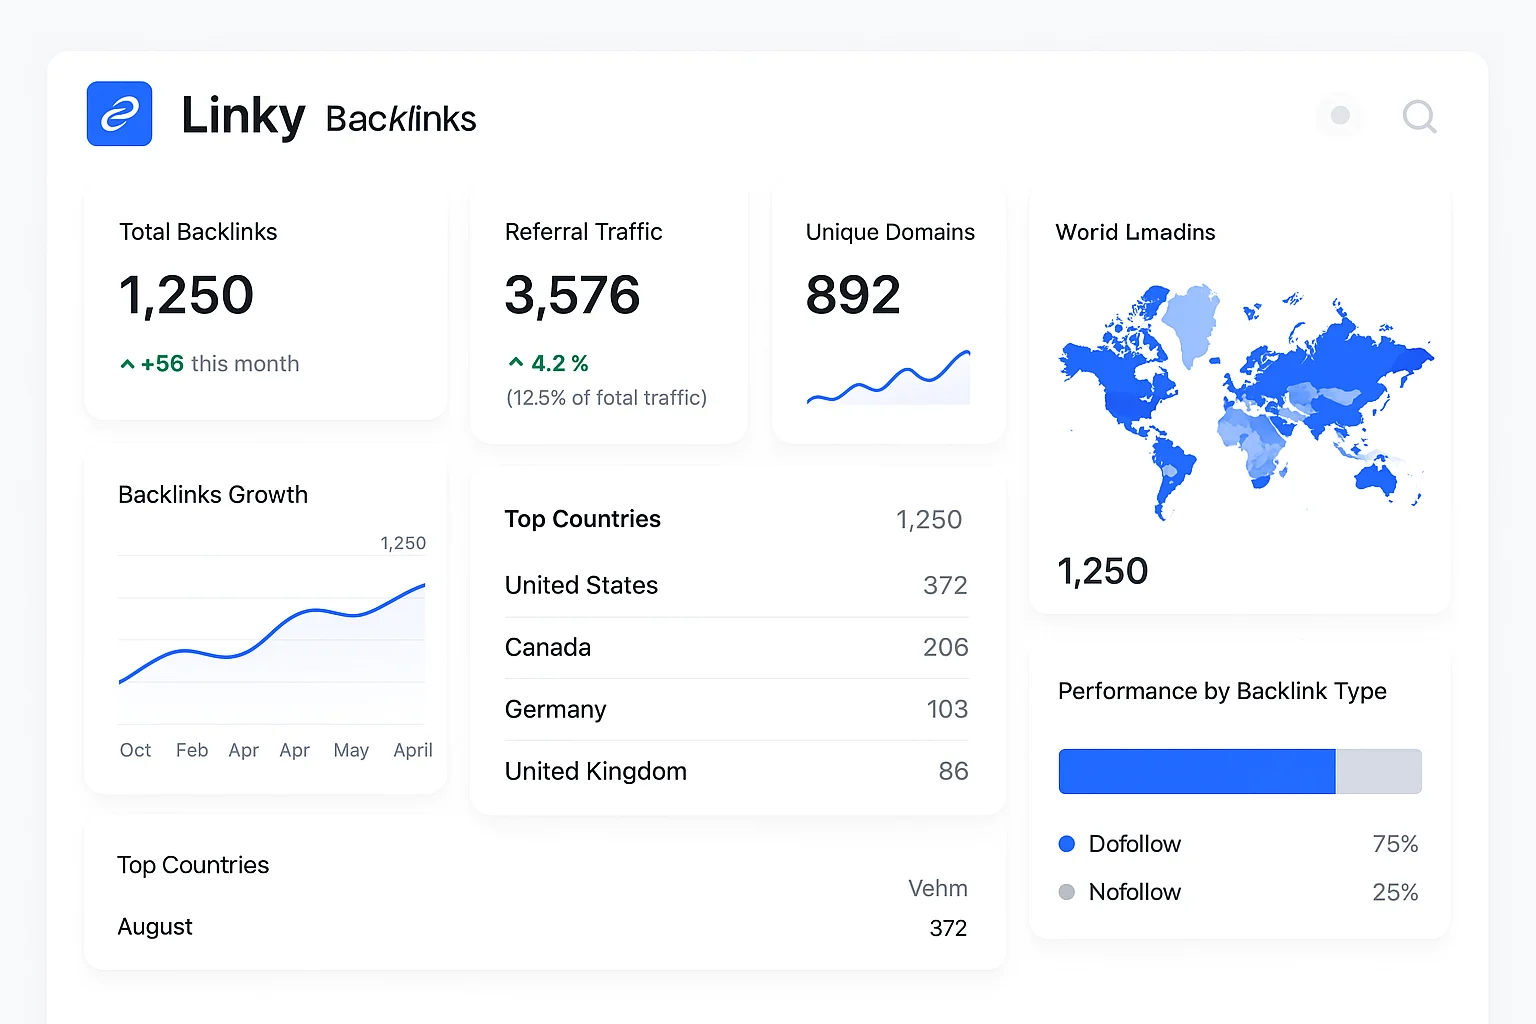Click the gray Nofollow bar segment
The height and width of the screenshot is (1024, 1536).
click(1378, 771)
